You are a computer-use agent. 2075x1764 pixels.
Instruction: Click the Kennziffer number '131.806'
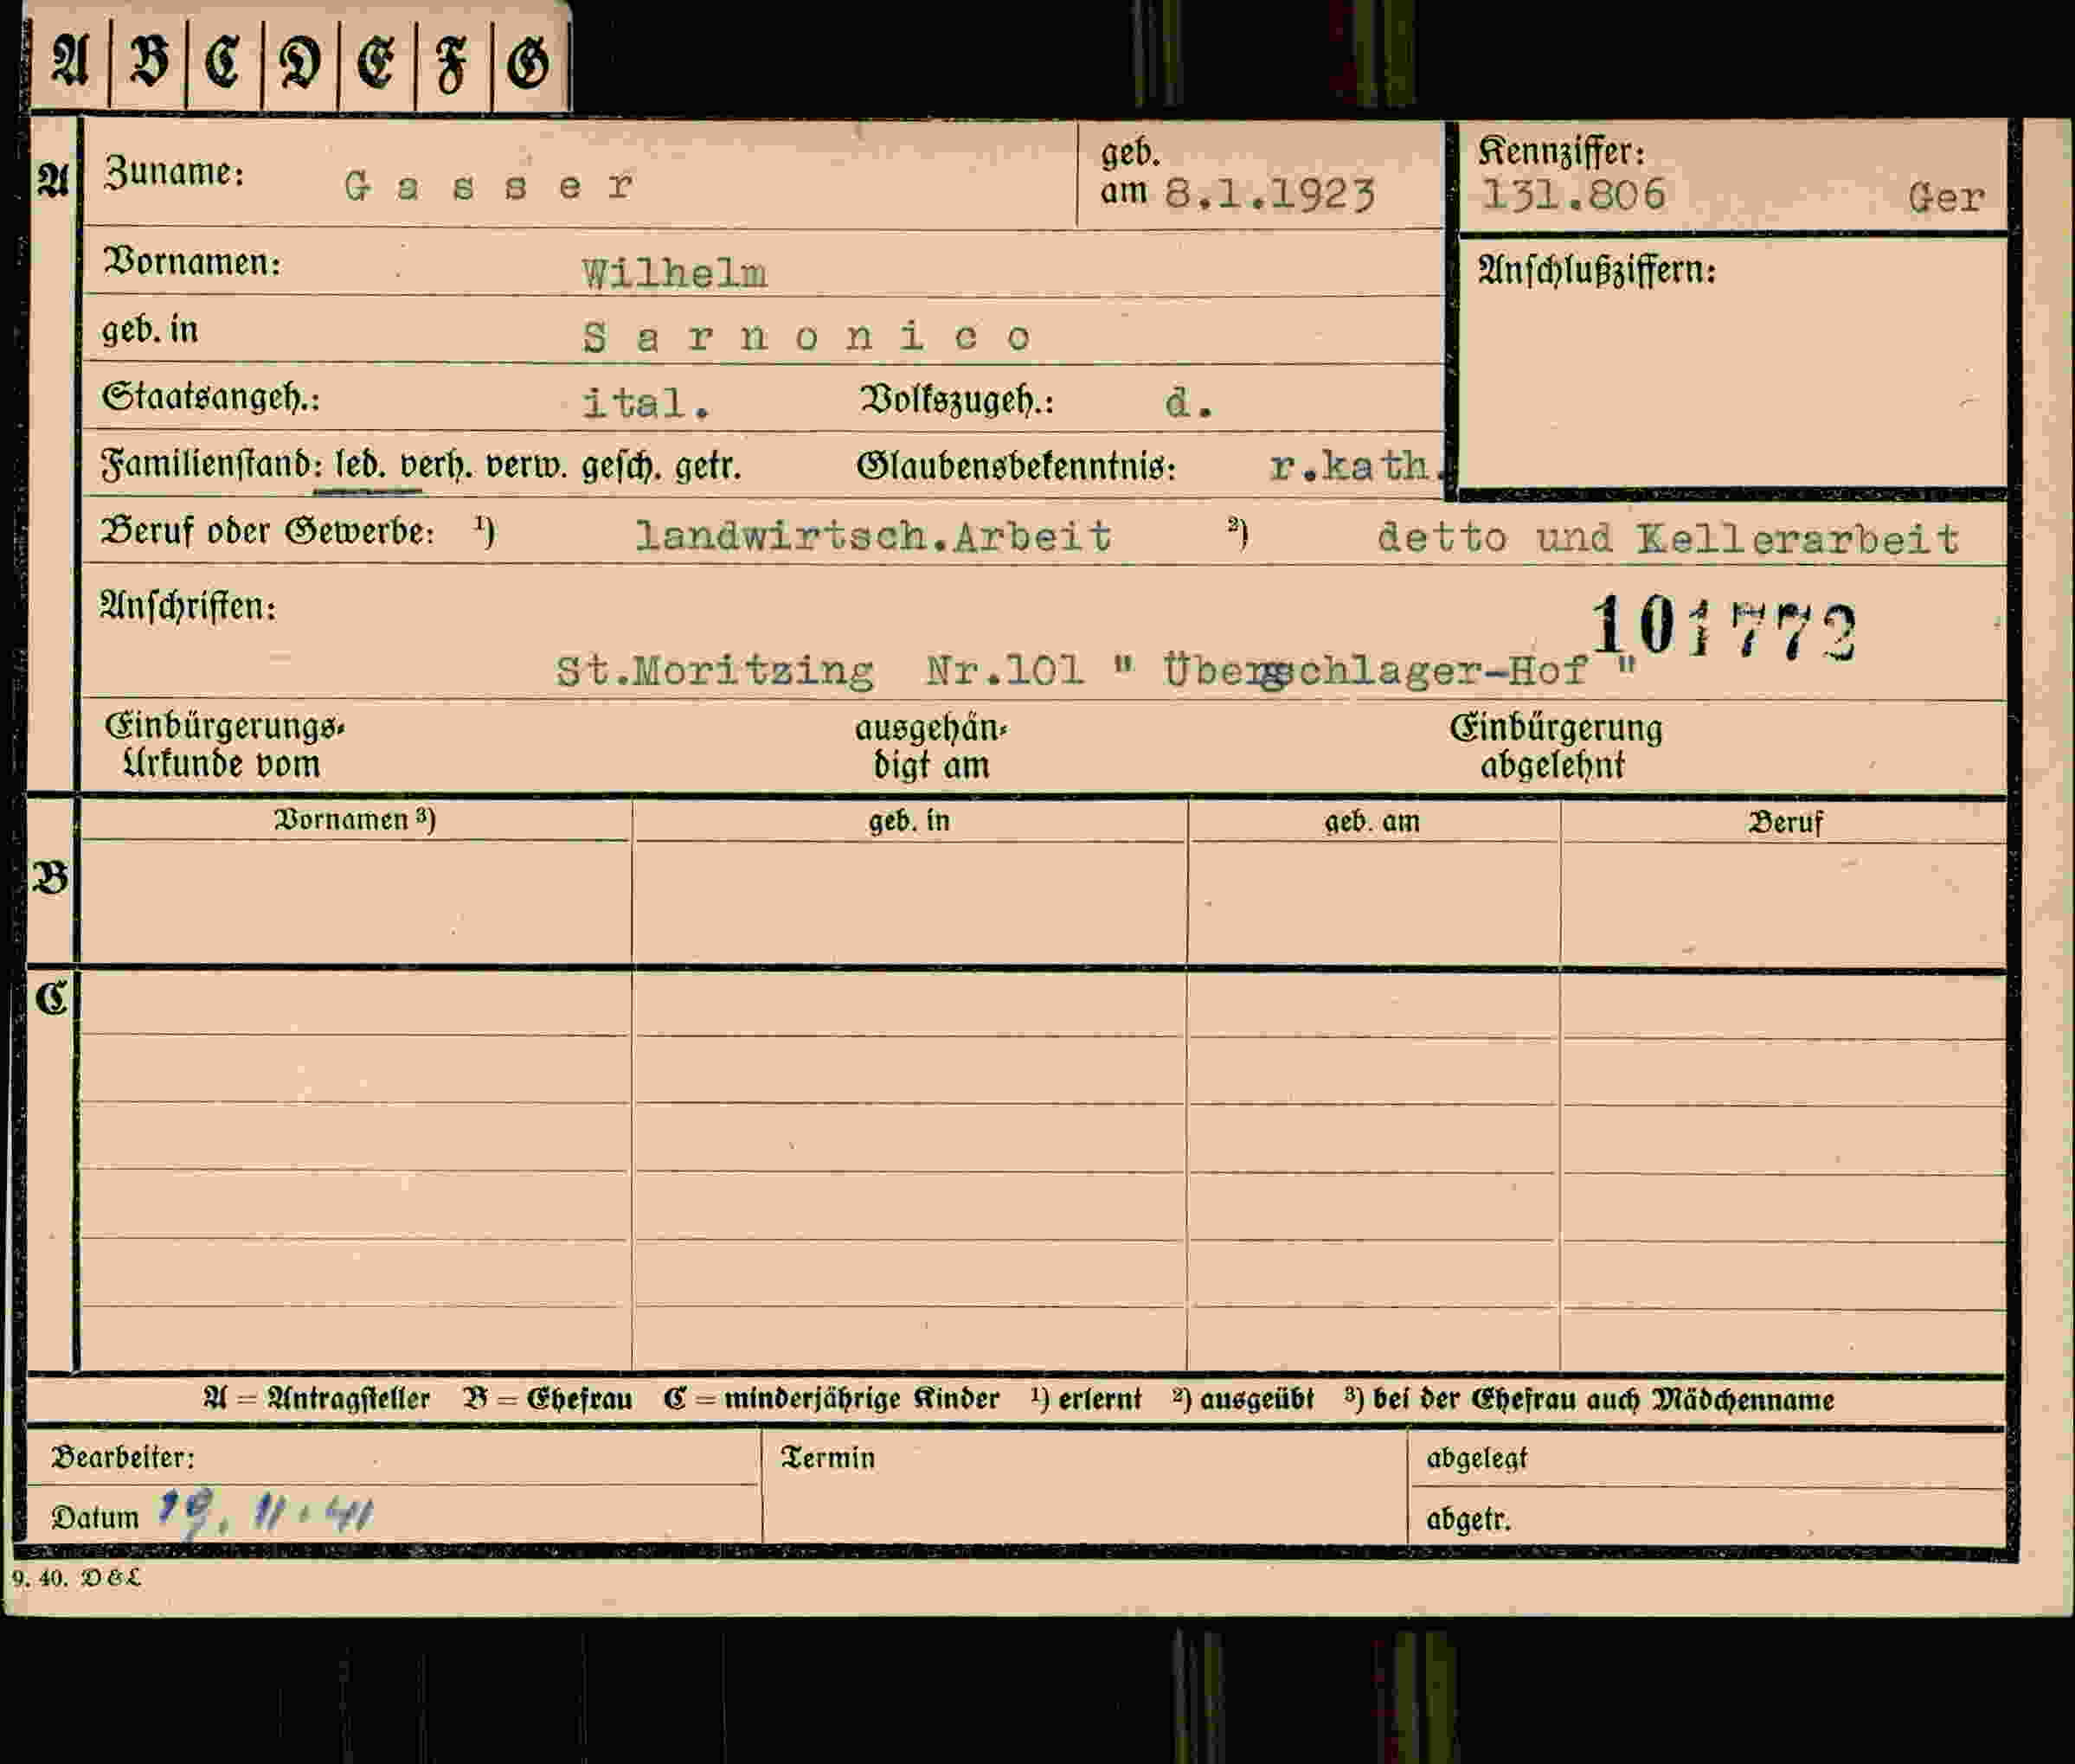[1574, 195]
